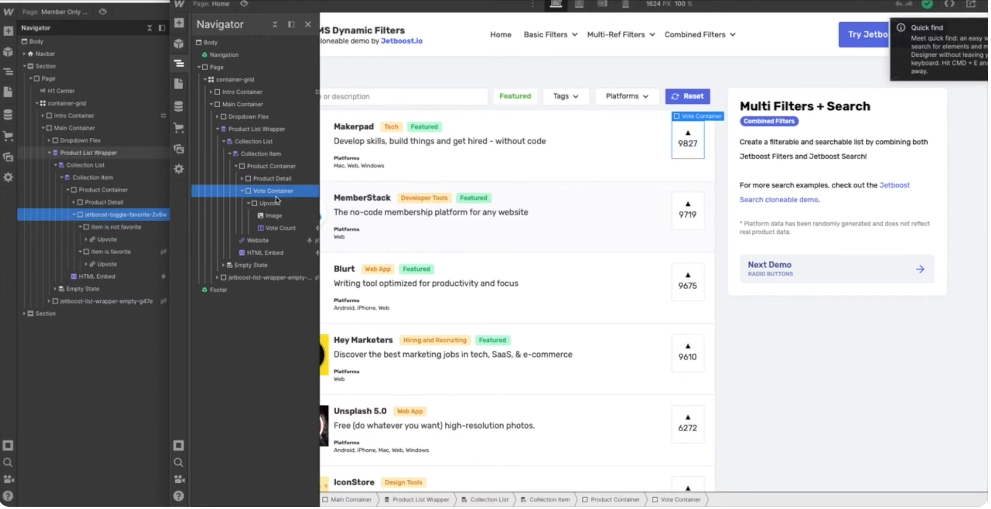Toggle upvote box showing 6272 for Unsplash 5.0
The height and width of the screenshot is (509, 991).
point(688,424)
